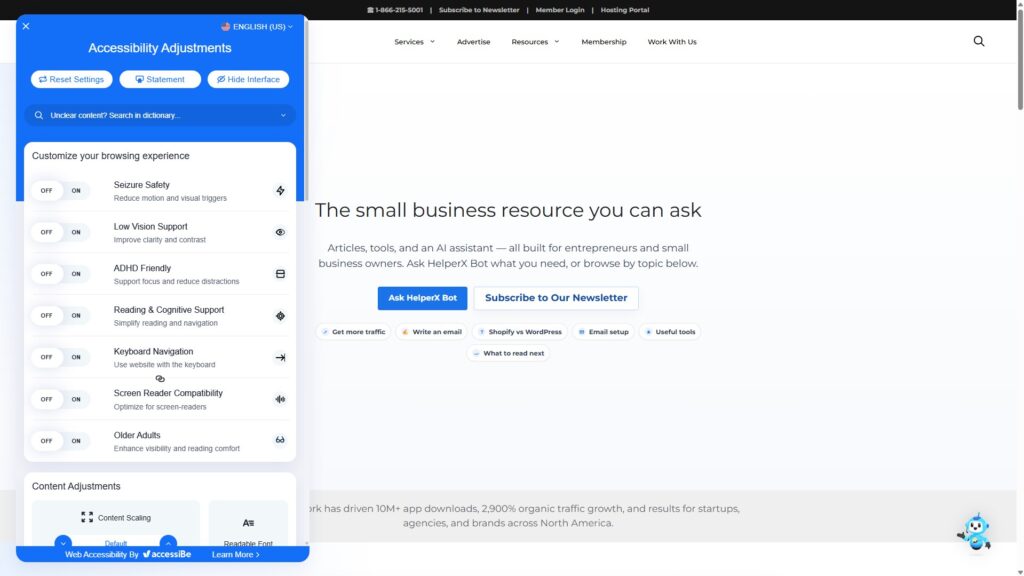This screenshot has height=576, width=1024.
Task: Go to the Membership page
Action: click(x=603, y=42)
